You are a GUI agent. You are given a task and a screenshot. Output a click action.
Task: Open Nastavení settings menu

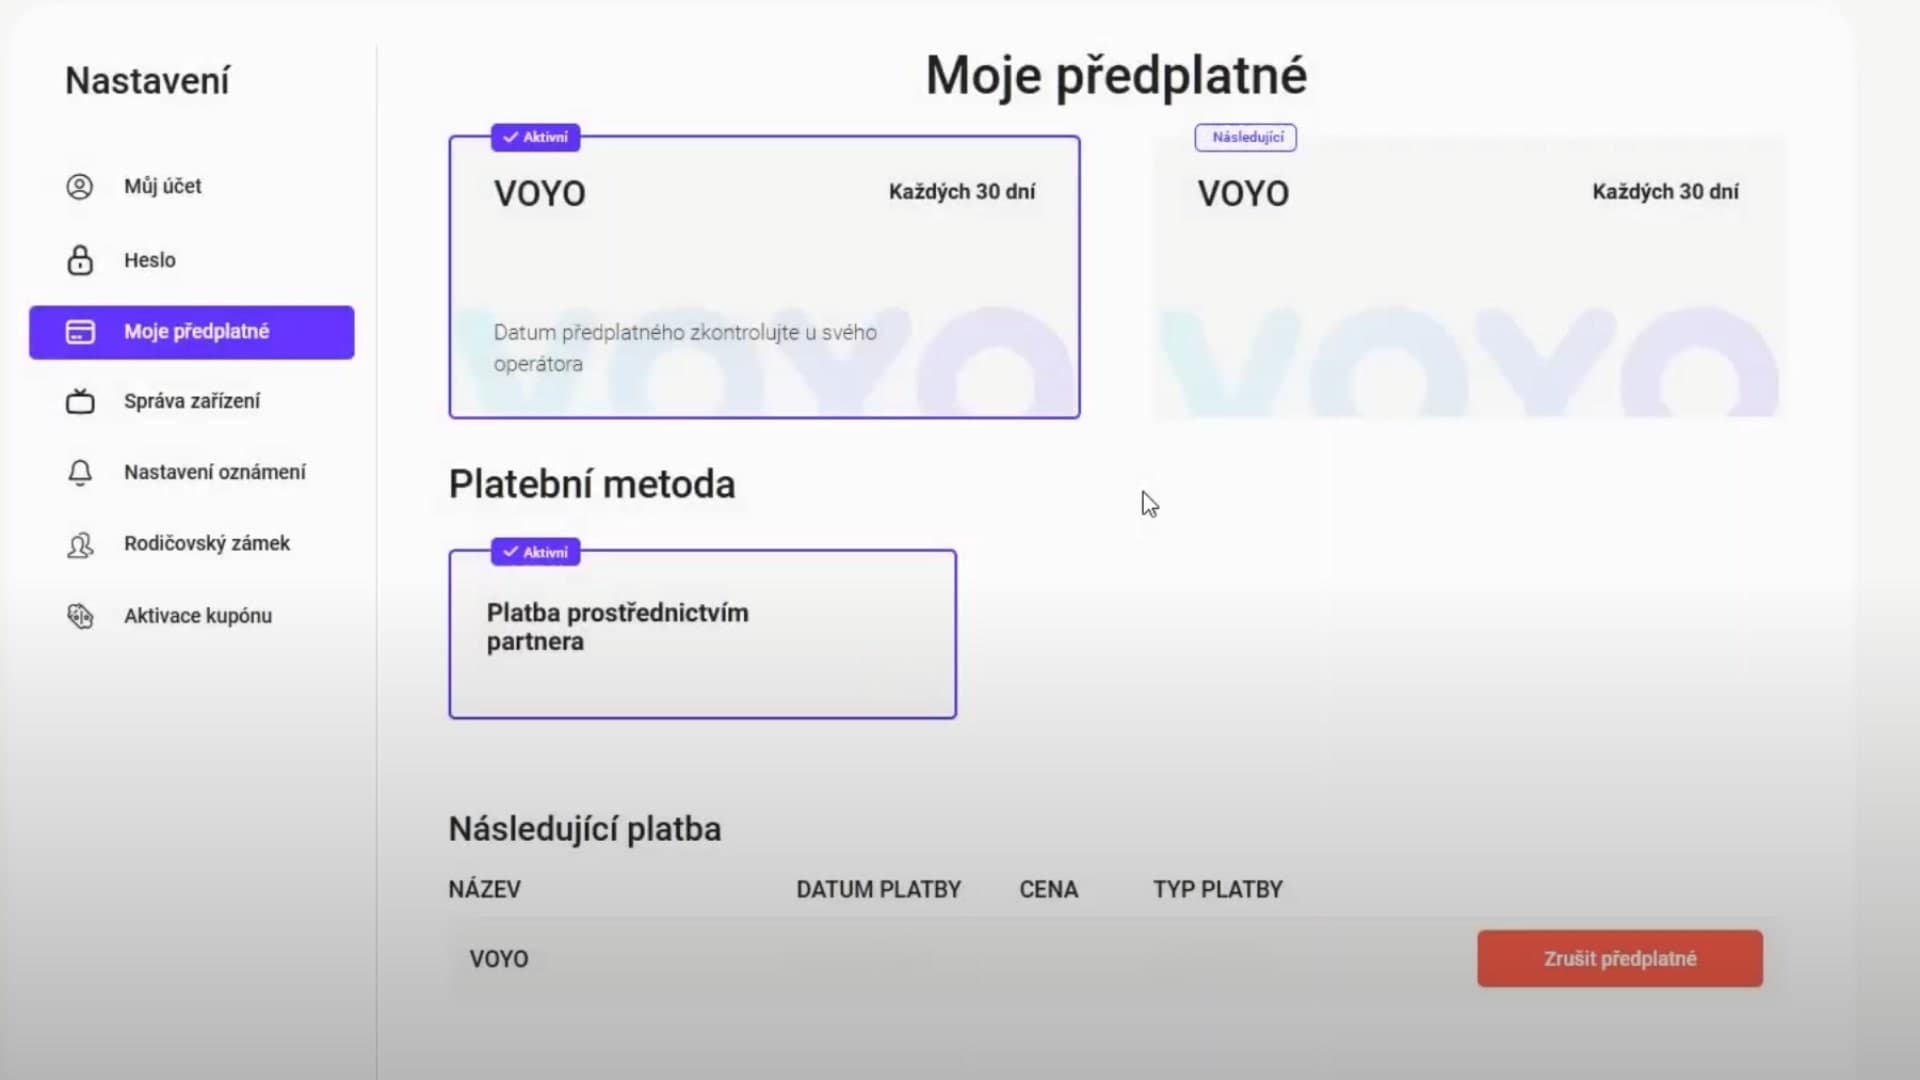click(148, 80)
